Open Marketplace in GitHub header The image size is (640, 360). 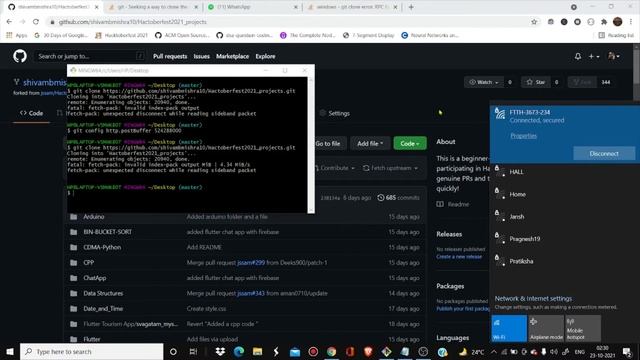[232, 56]
